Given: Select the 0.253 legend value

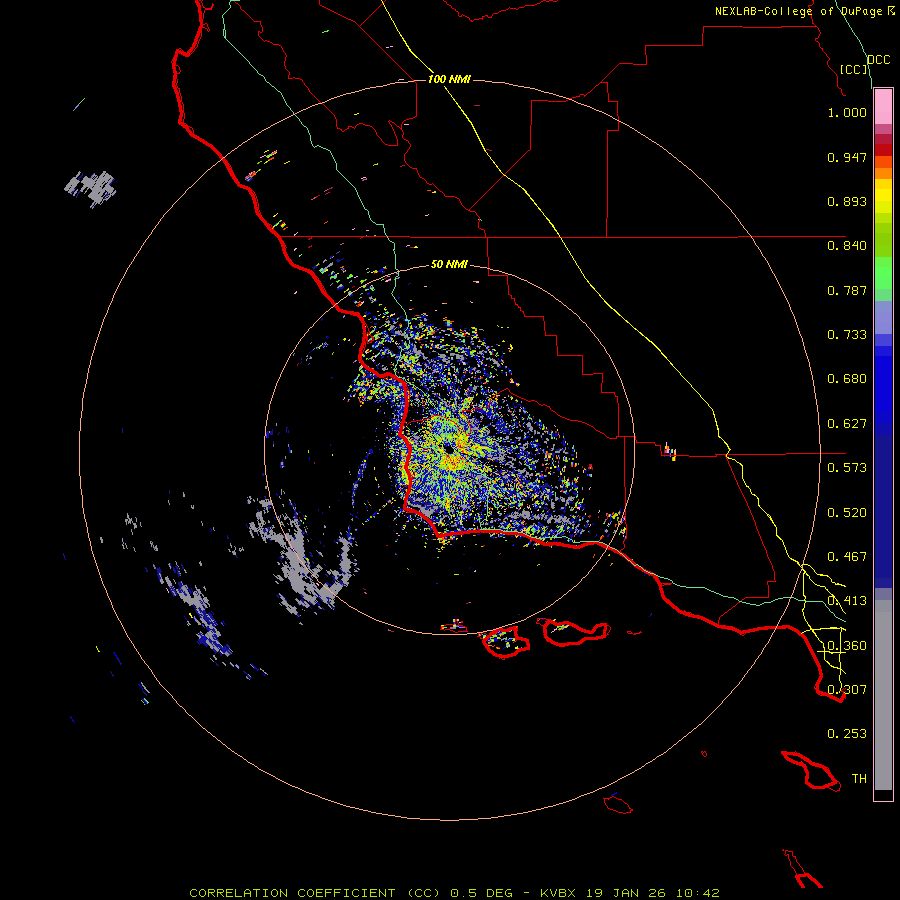Looking at the screenshot, I should (847, 734).
